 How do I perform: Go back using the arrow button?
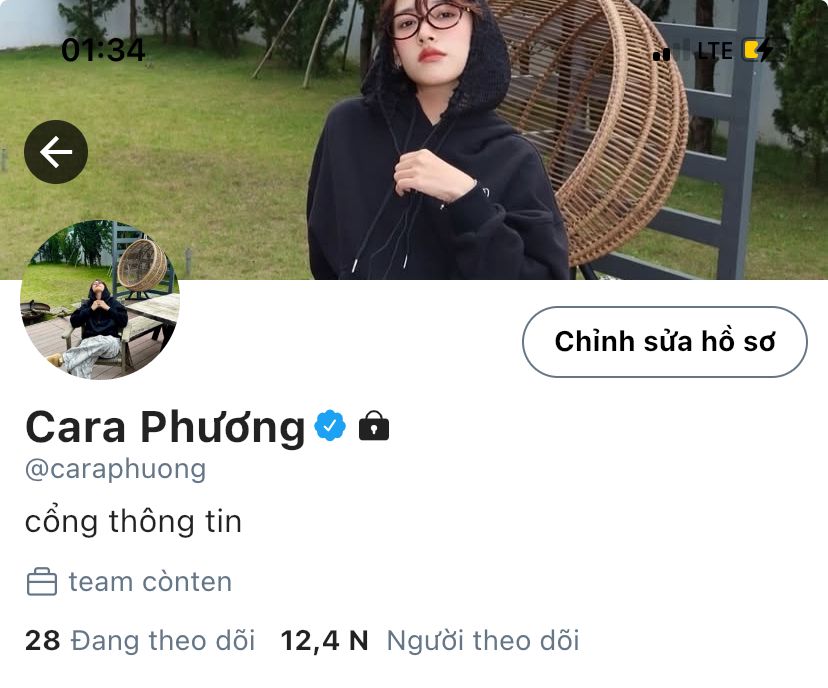tap(56, 152)
